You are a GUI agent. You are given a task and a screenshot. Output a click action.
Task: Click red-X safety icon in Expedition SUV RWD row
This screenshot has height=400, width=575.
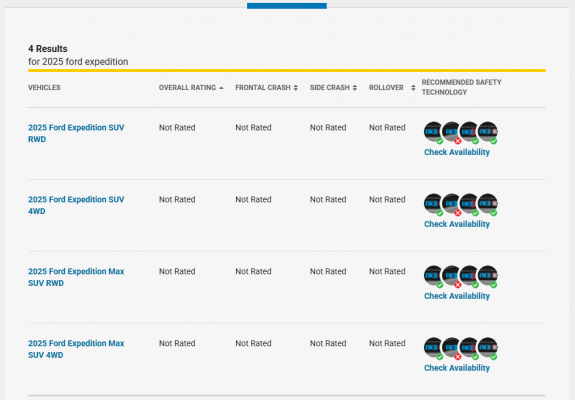(x=451, y=132)
